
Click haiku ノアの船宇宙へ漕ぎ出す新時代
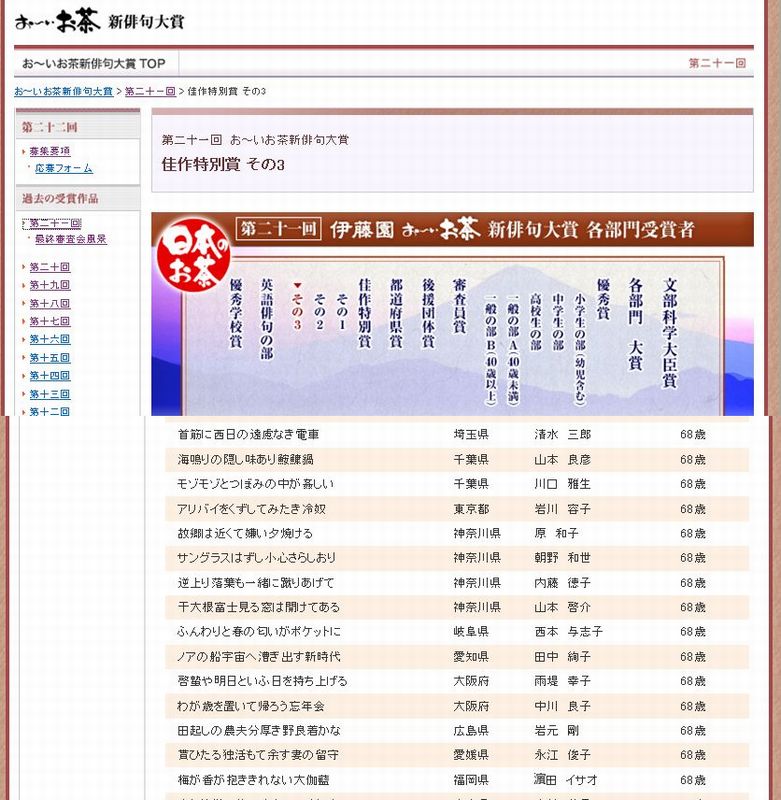click(259, 656)
